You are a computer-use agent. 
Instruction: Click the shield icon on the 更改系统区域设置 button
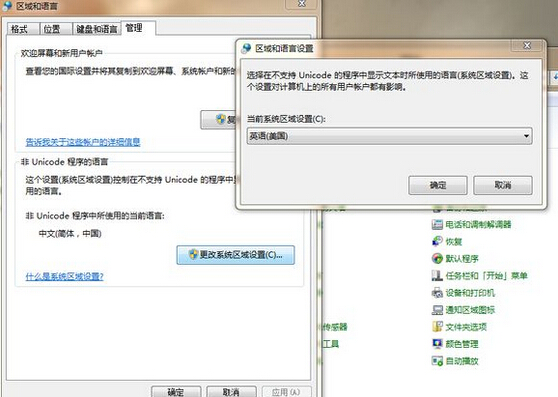193,254
